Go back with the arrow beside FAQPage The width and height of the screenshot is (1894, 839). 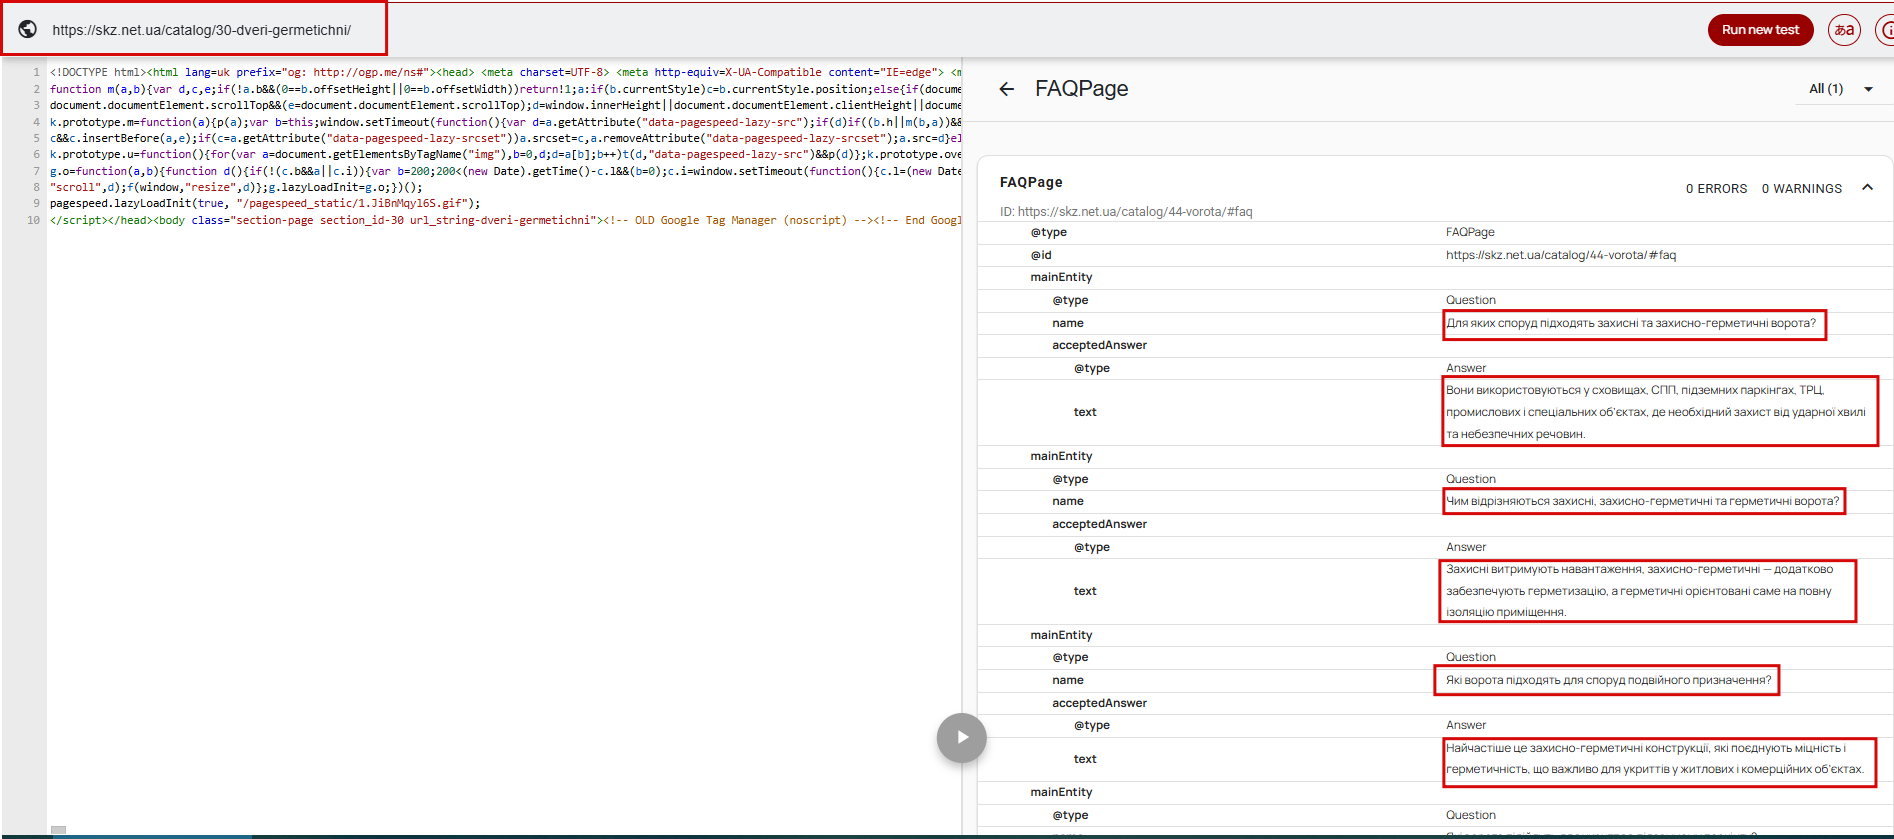(x=1007, y=89)
